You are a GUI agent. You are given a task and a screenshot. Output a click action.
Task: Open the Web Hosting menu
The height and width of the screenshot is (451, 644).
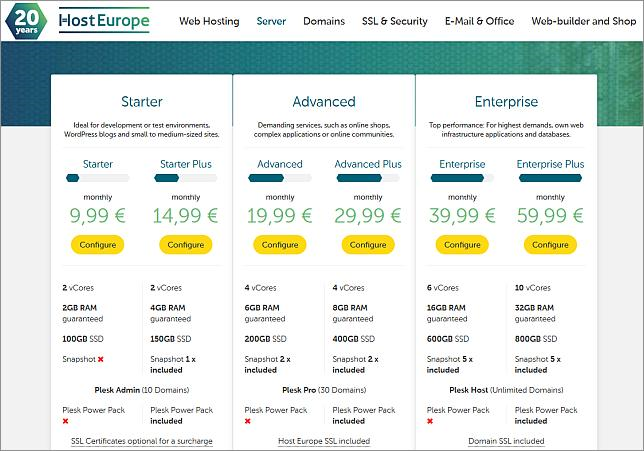tap(209, 21)
